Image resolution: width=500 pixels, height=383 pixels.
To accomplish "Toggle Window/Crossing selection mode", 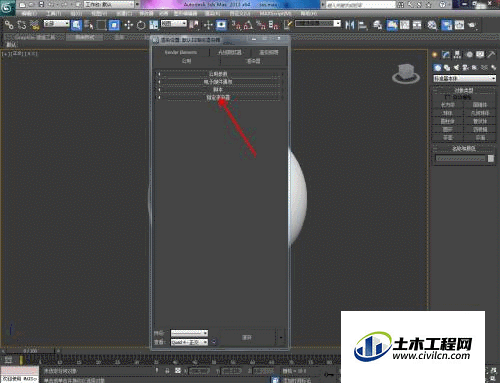I will coord(114,25).
